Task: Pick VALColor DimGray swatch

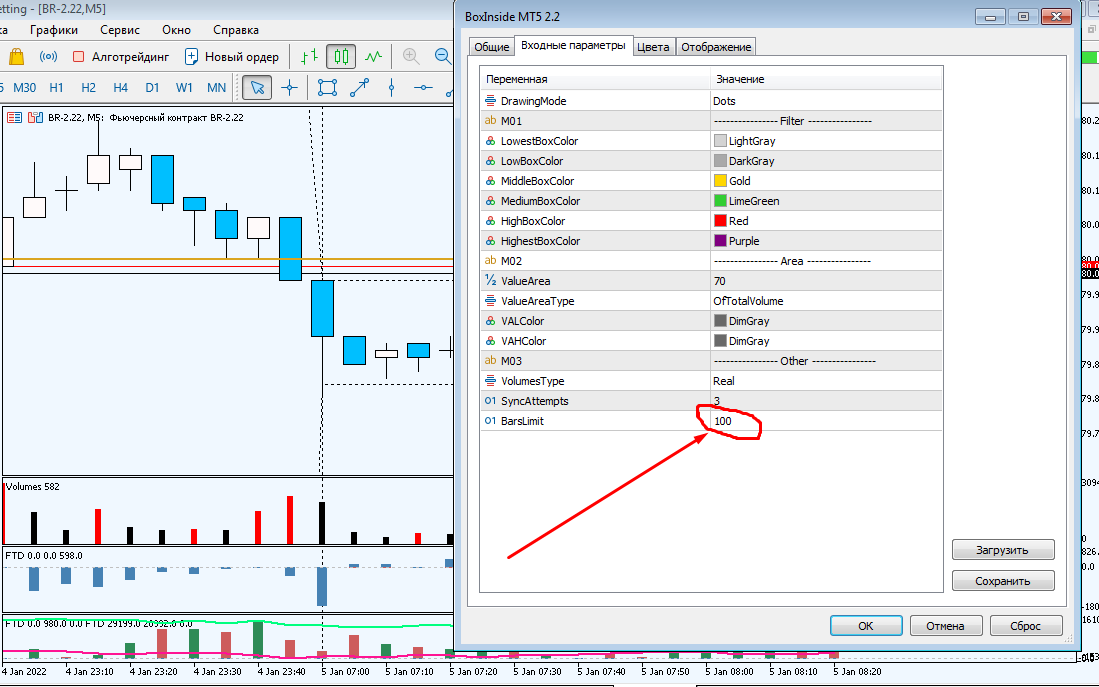Action: (x=720, y=320)
